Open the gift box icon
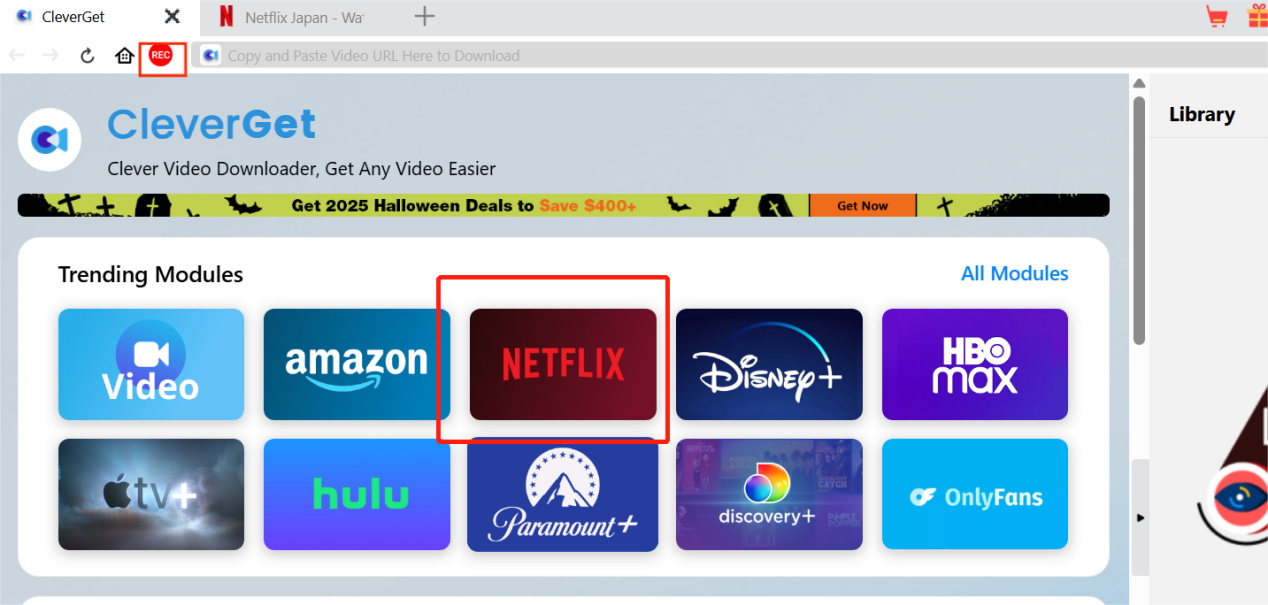The image size is (1268, 605). click(x=1257, y=16)
